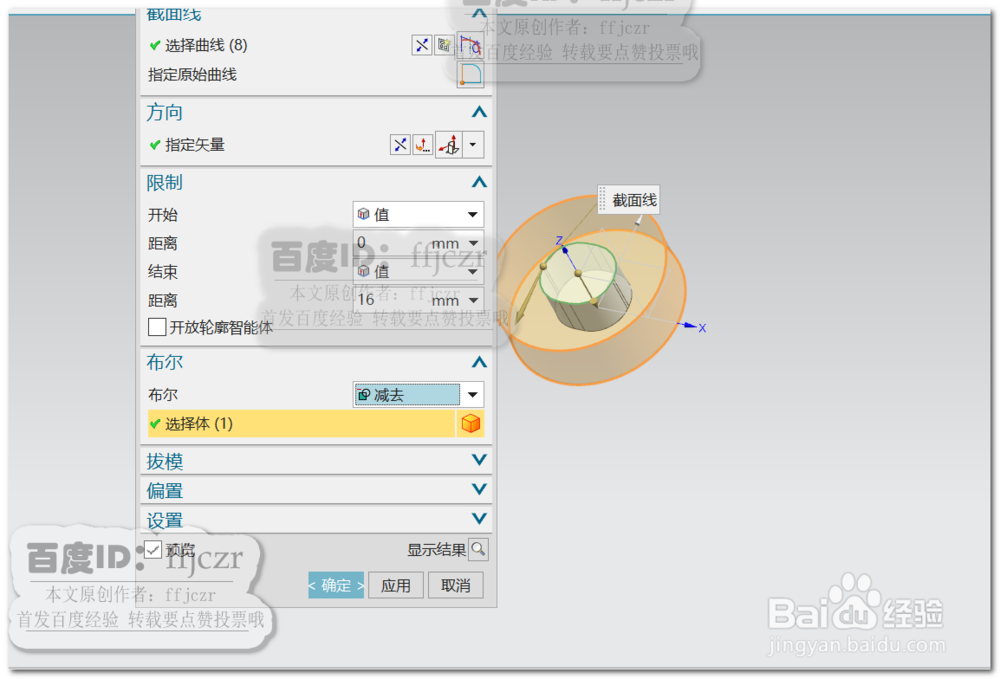Viewport: 1000px width, 679px height.
Task: Open the 开始 limit value dropdown
Action: point(471,214)
